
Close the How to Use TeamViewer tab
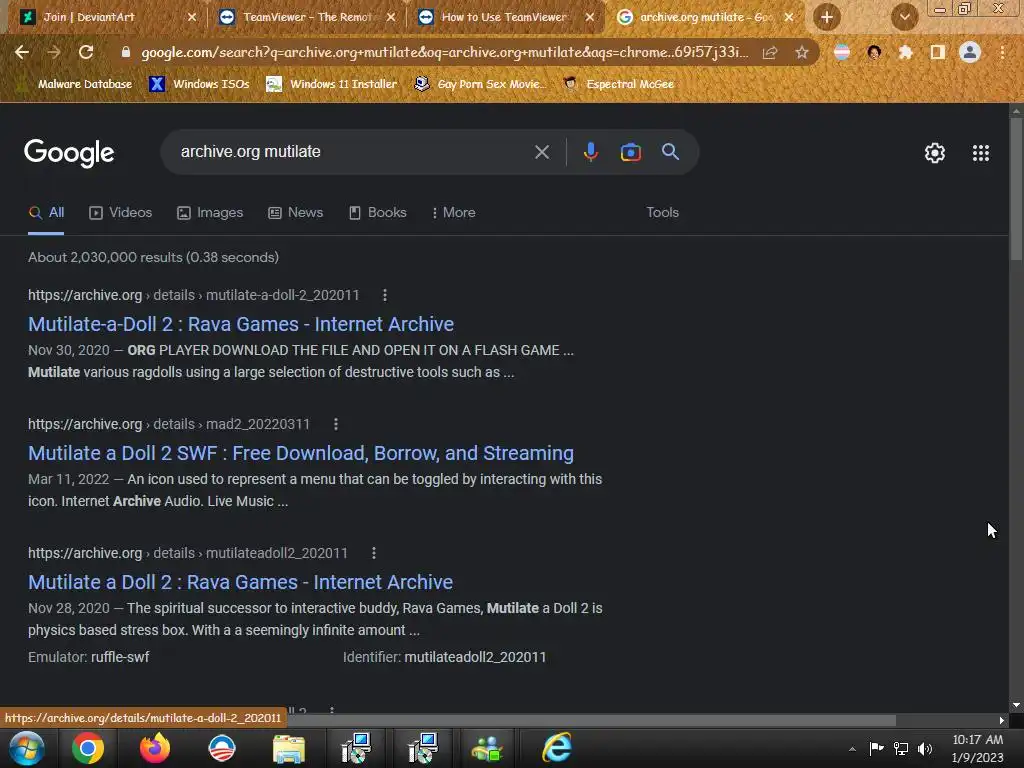click(590, 18)
